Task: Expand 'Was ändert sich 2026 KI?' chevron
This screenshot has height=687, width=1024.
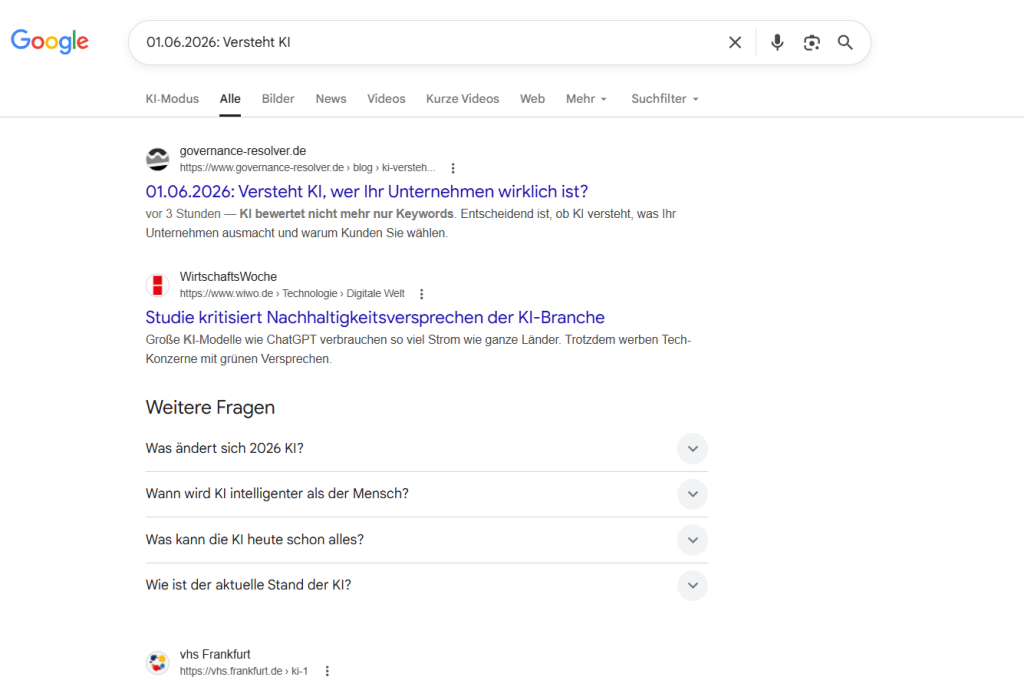Action: 692,449
